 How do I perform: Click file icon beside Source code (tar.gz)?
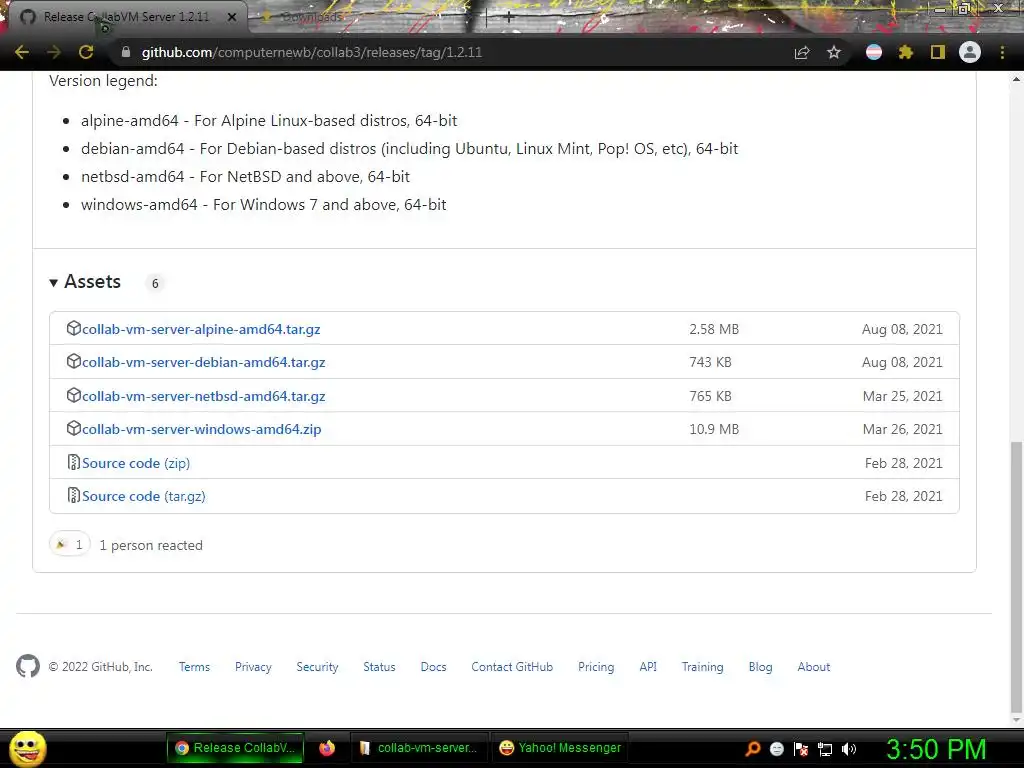[74, 496]
